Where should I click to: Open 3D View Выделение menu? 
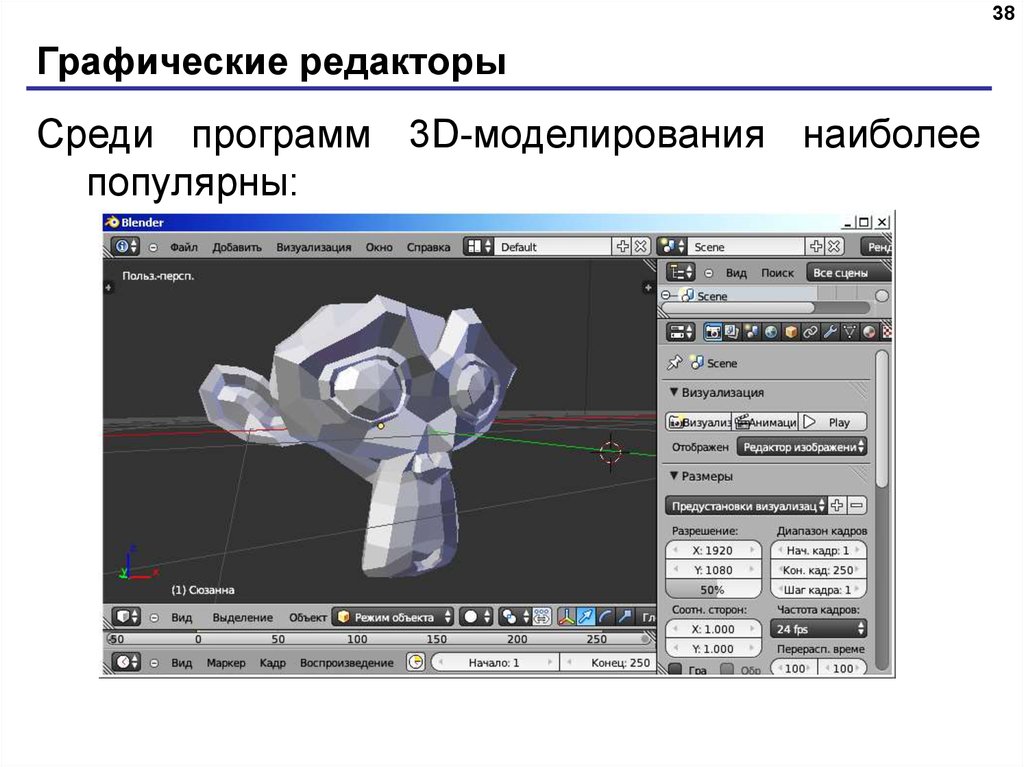pos(242,617)
